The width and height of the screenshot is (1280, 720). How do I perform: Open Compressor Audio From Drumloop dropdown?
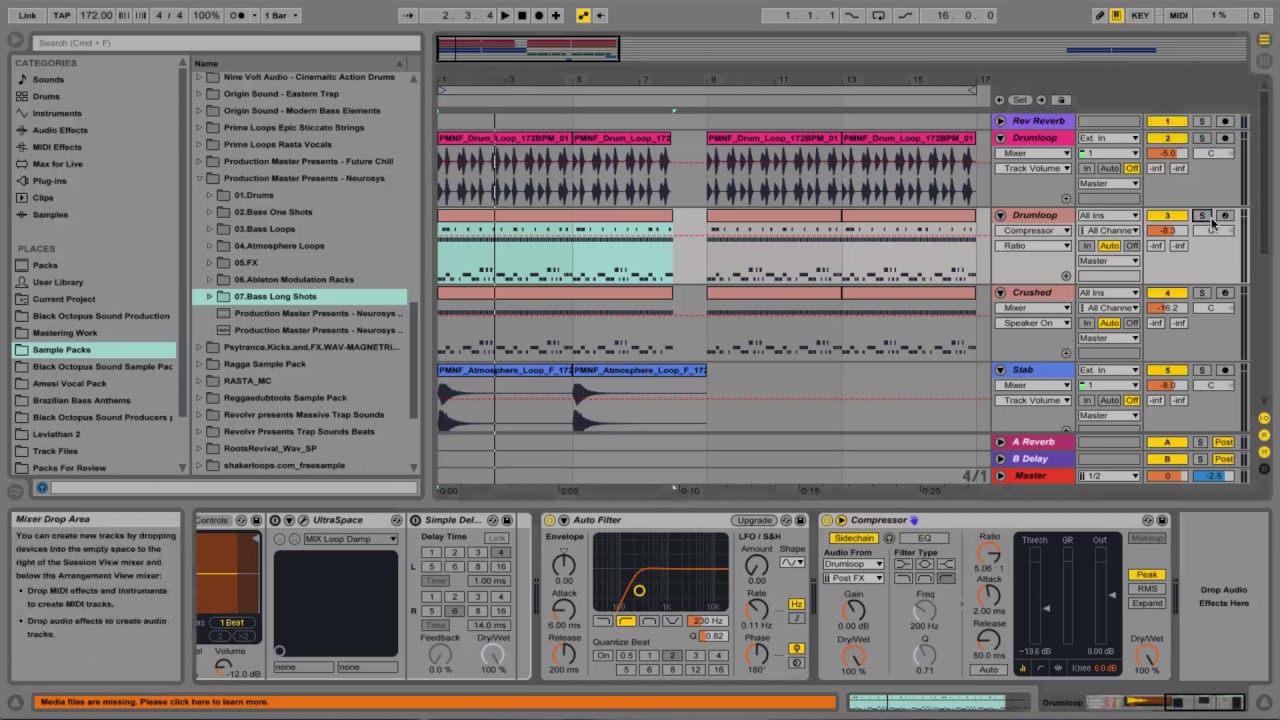853,564
